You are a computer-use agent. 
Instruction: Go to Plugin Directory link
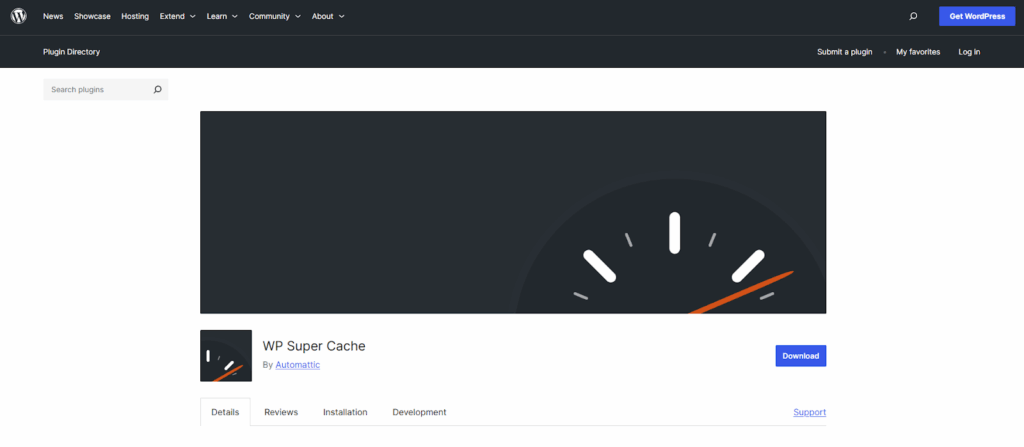pyautogui.click(x=71, y=52)
